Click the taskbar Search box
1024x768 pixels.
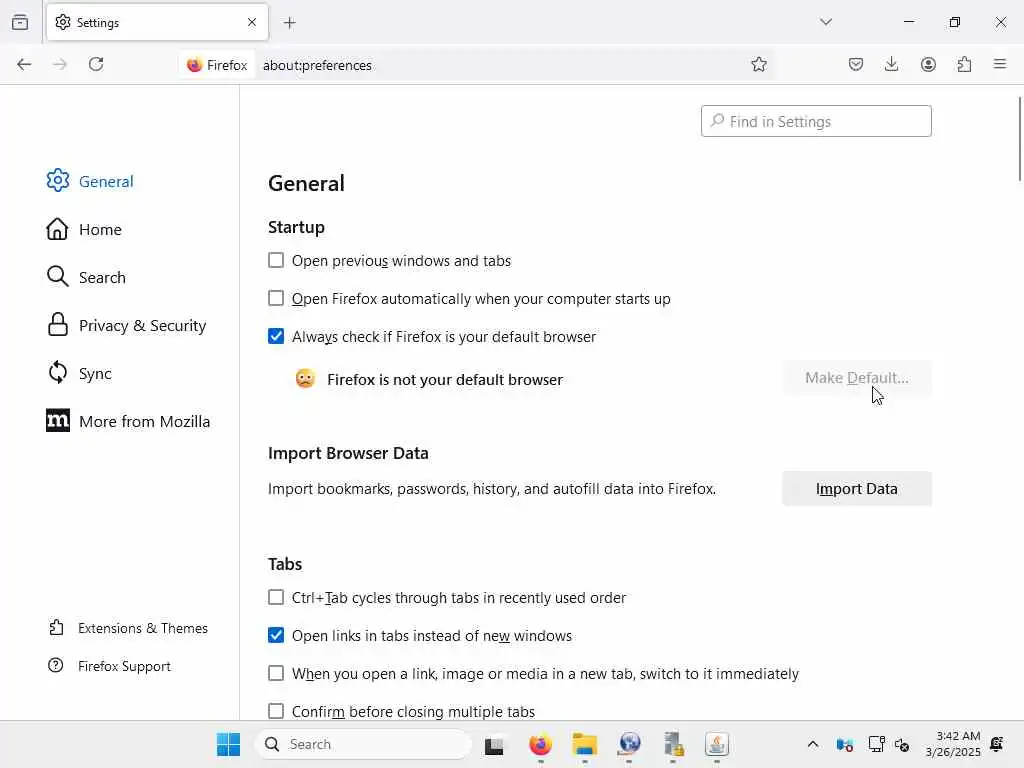click(x=363, y=744)
